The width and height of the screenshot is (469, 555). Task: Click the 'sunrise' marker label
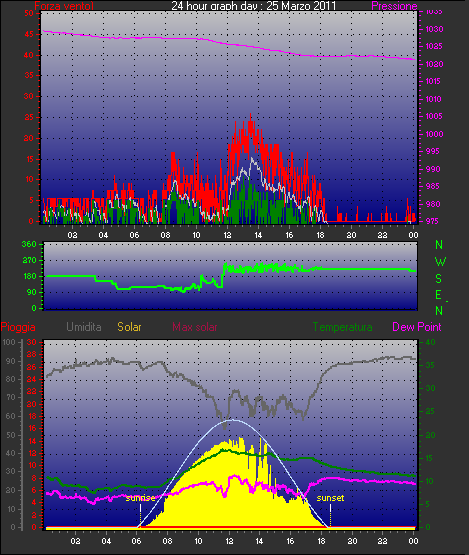pos(140,498)
